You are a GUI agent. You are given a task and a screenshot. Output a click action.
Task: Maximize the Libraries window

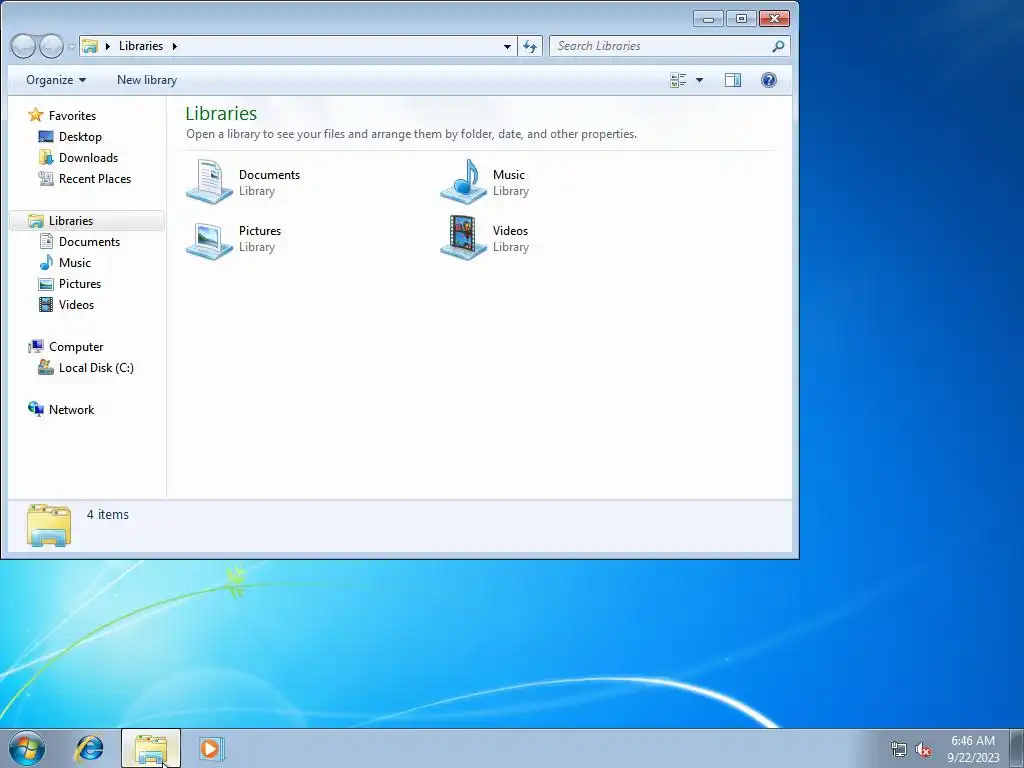coord(741,19)
